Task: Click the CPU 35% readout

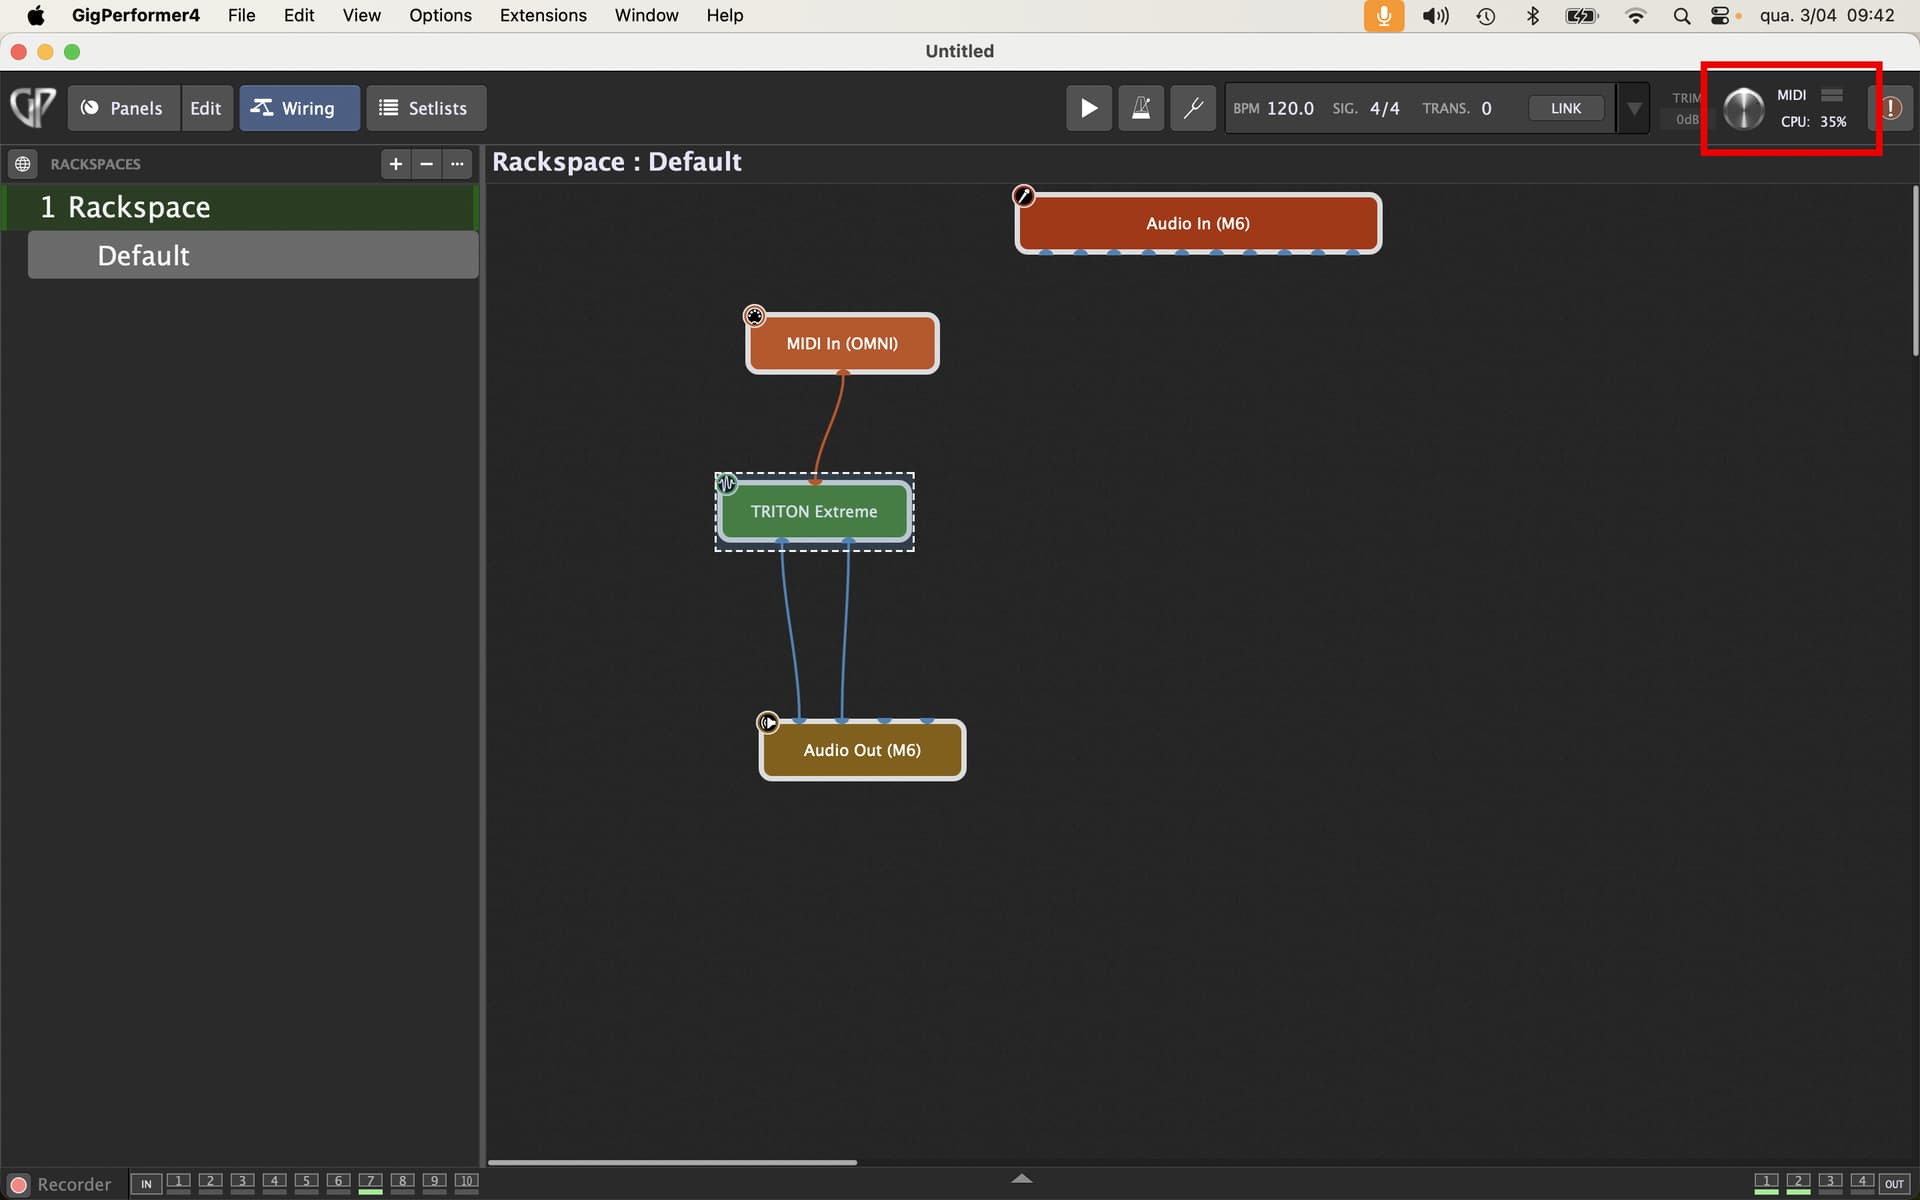Action: coord(1813,121)
